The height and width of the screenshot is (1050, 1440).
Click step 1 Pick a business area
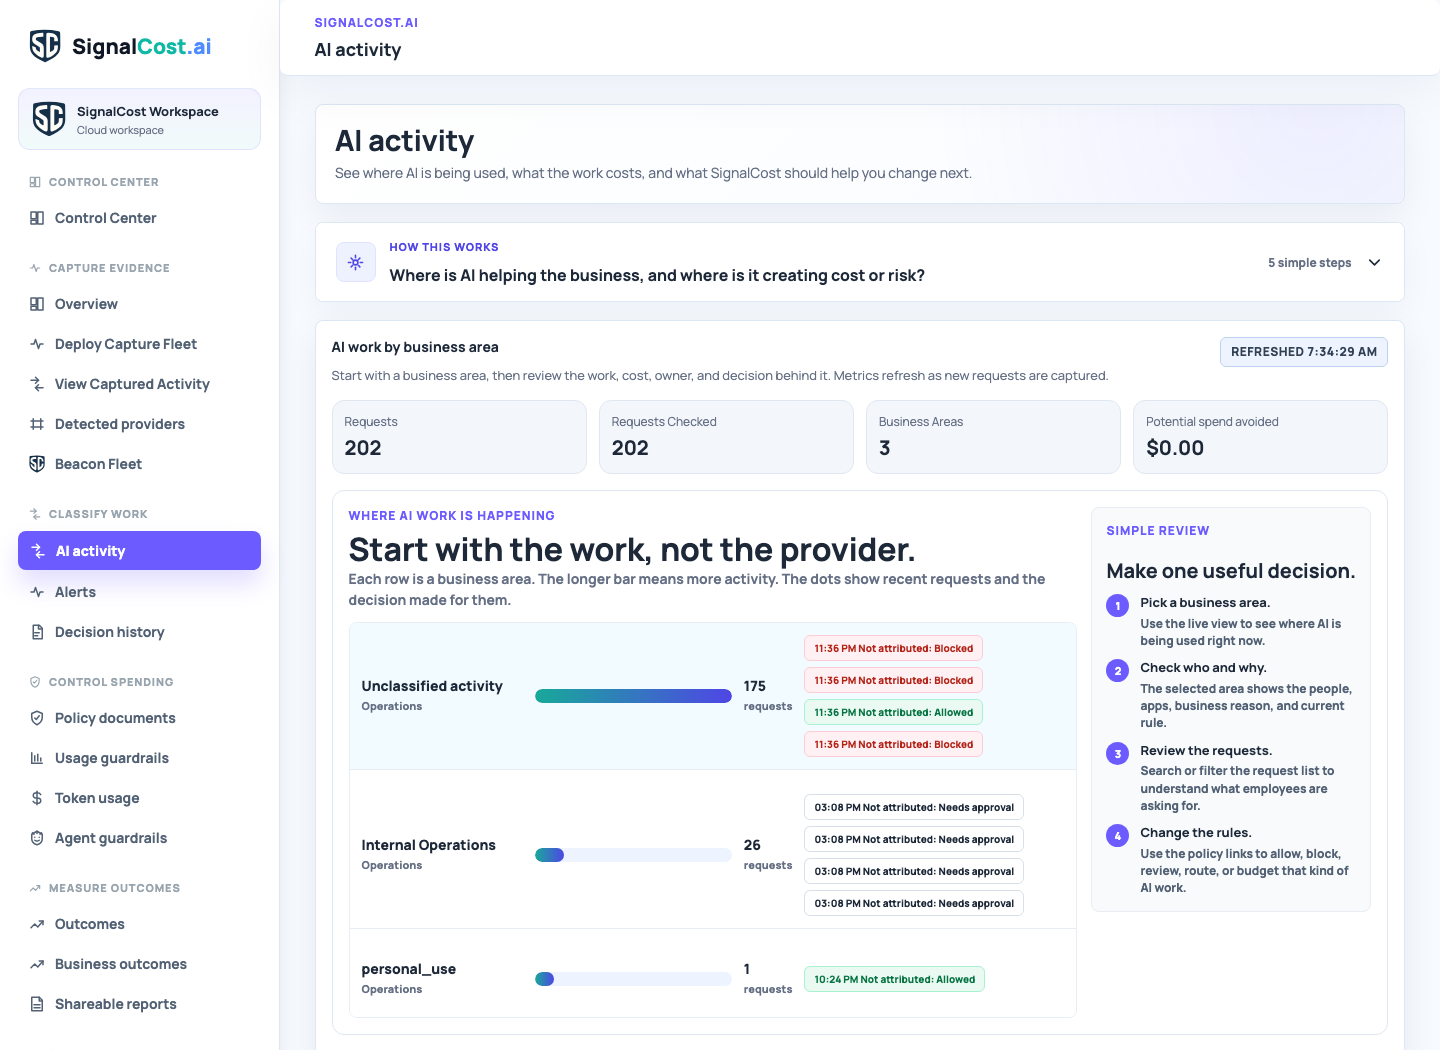point(1230,621)
